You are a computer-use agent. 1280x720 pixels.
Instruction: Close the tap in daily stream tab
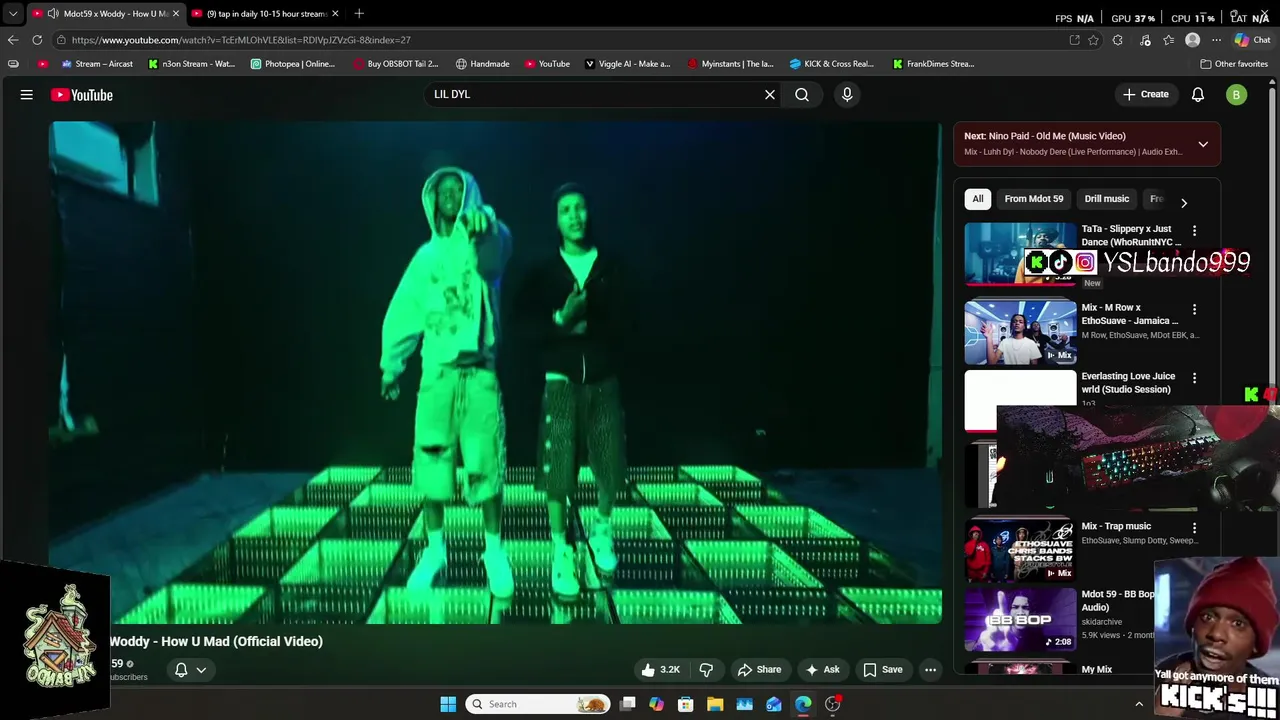(335, 14)
